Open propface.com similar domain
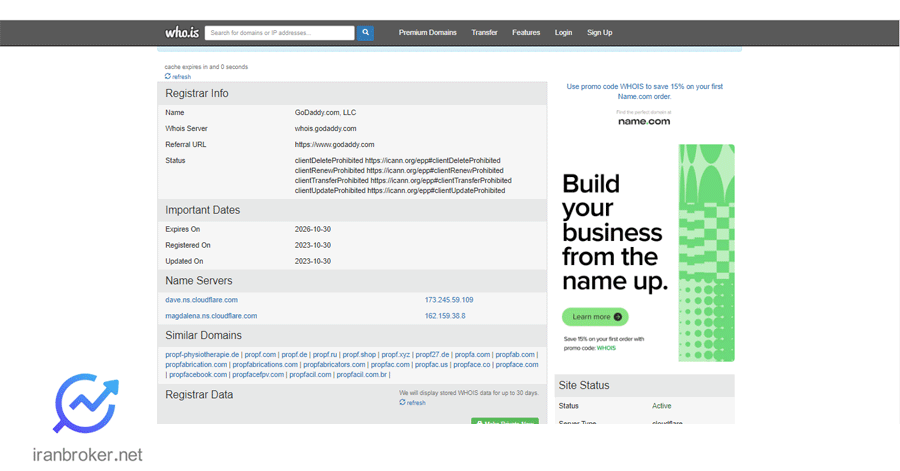 (517, 364)
